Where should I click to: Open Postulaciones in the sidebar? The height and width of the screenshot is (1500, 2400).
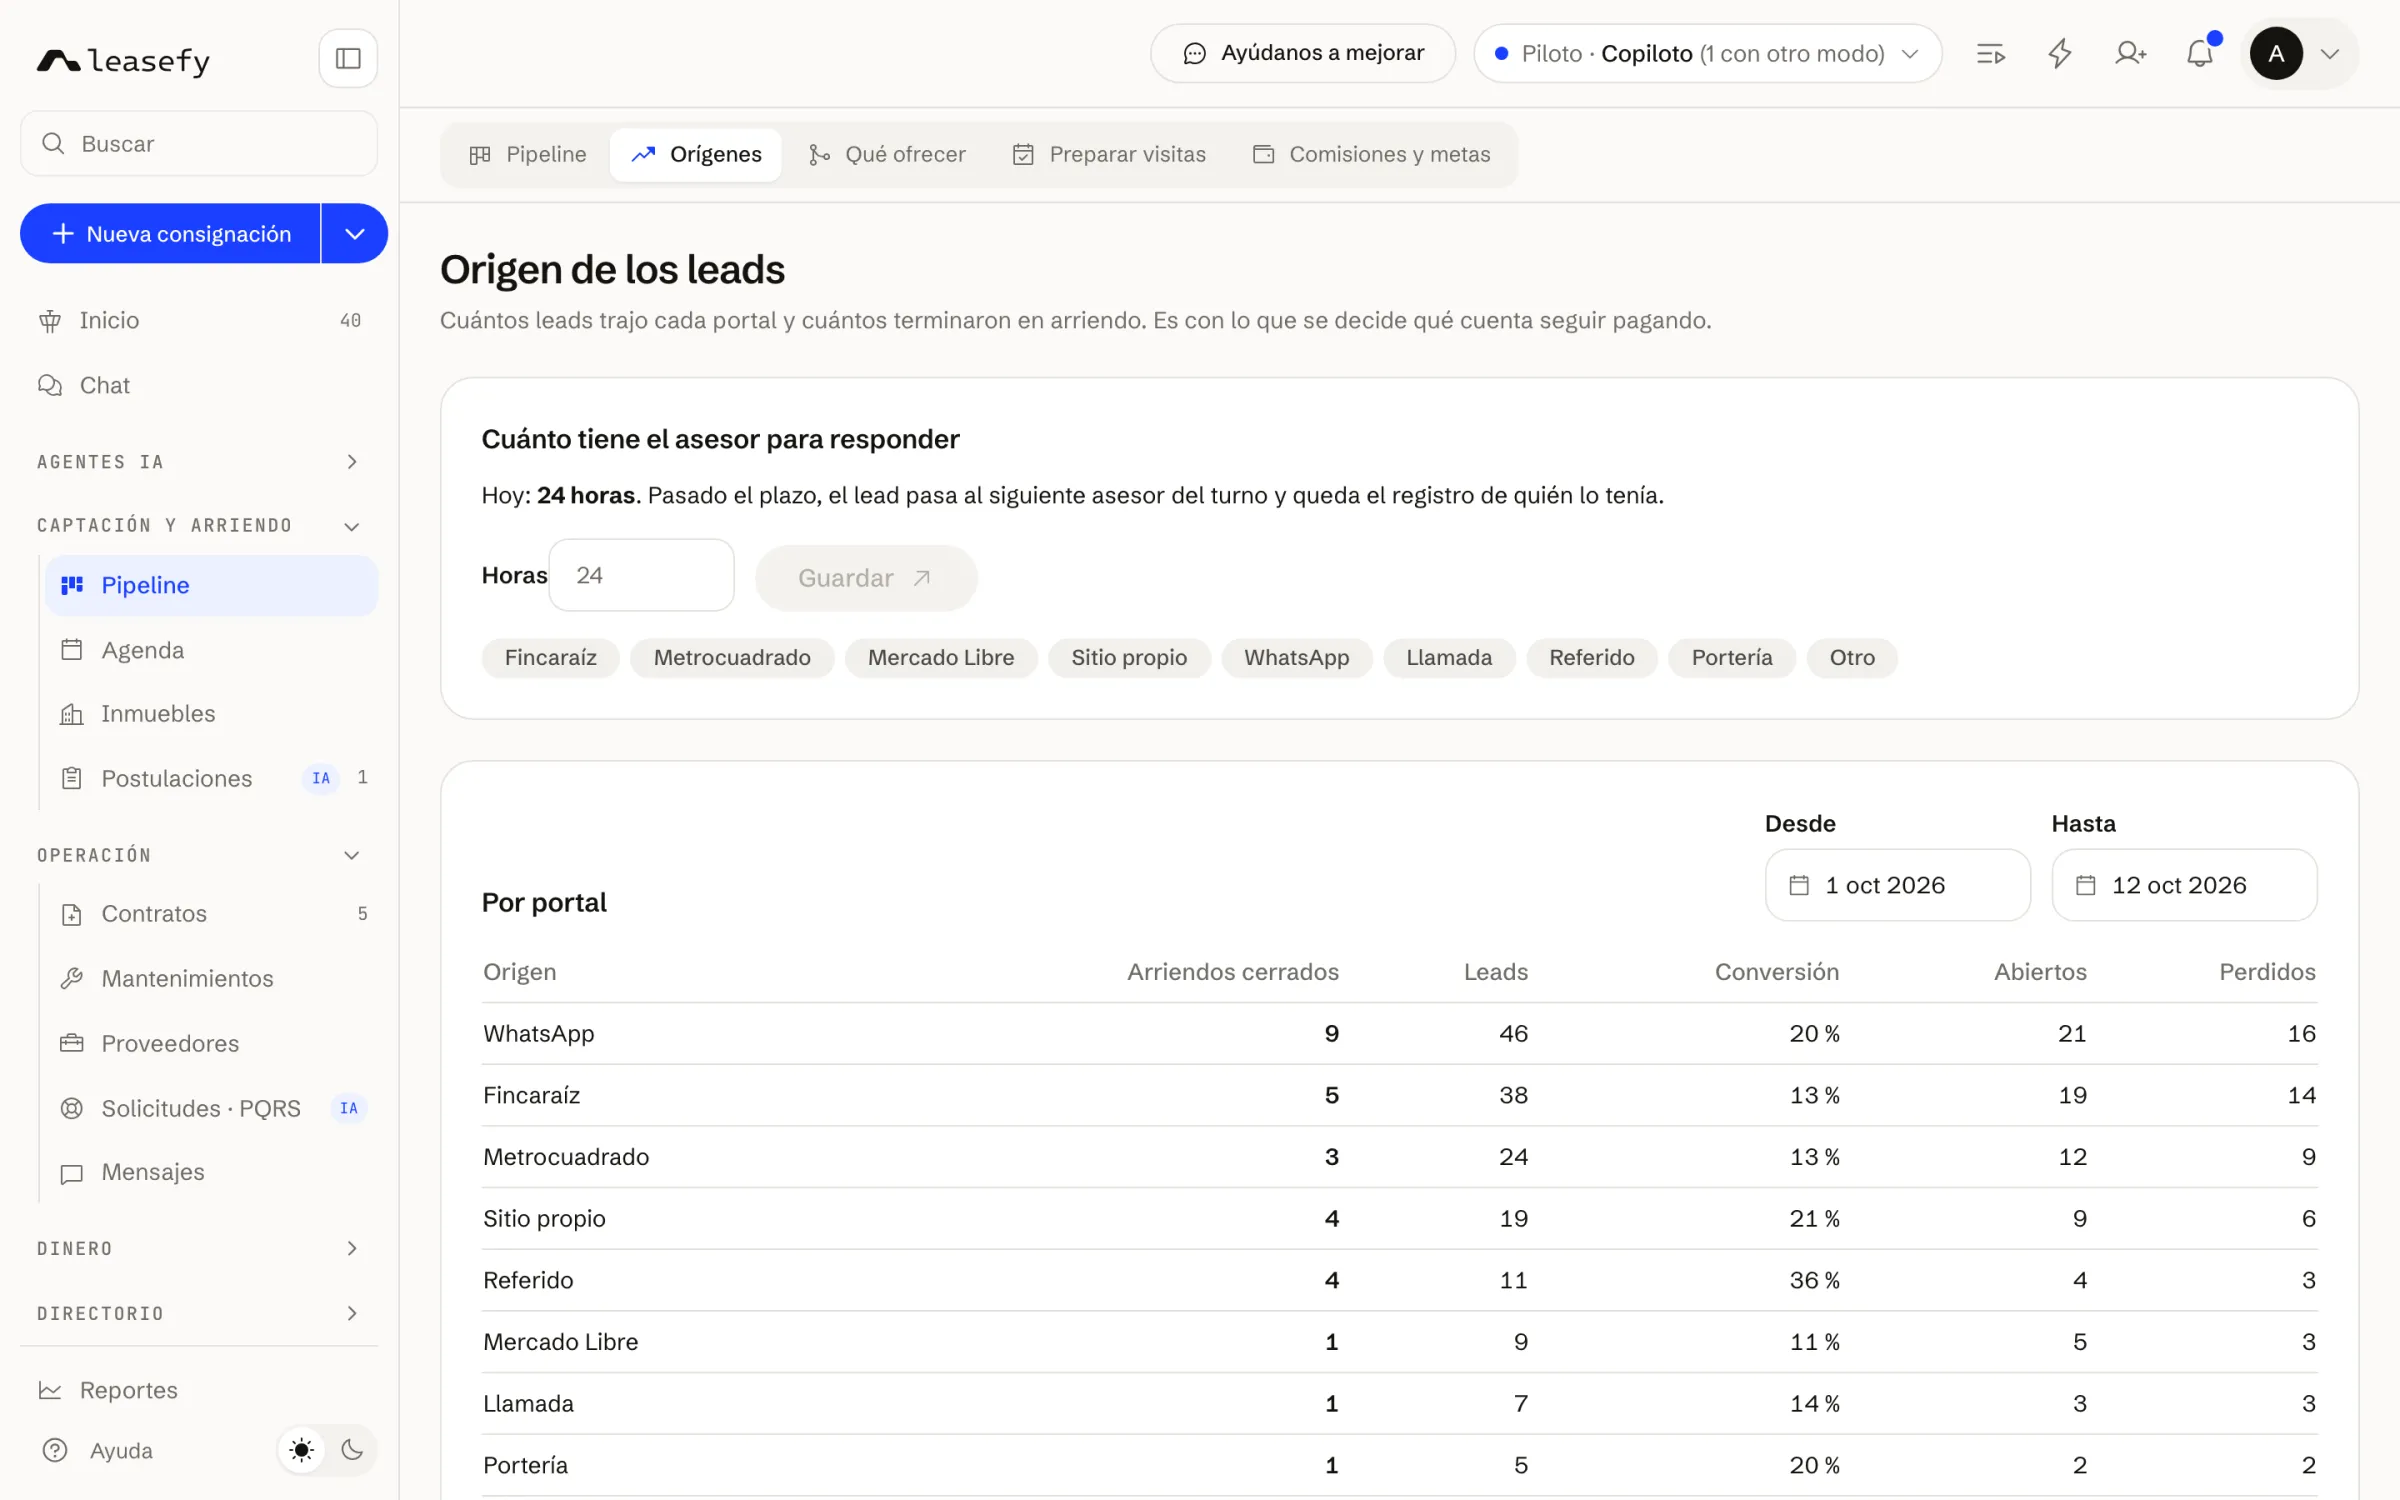point(211,778)
